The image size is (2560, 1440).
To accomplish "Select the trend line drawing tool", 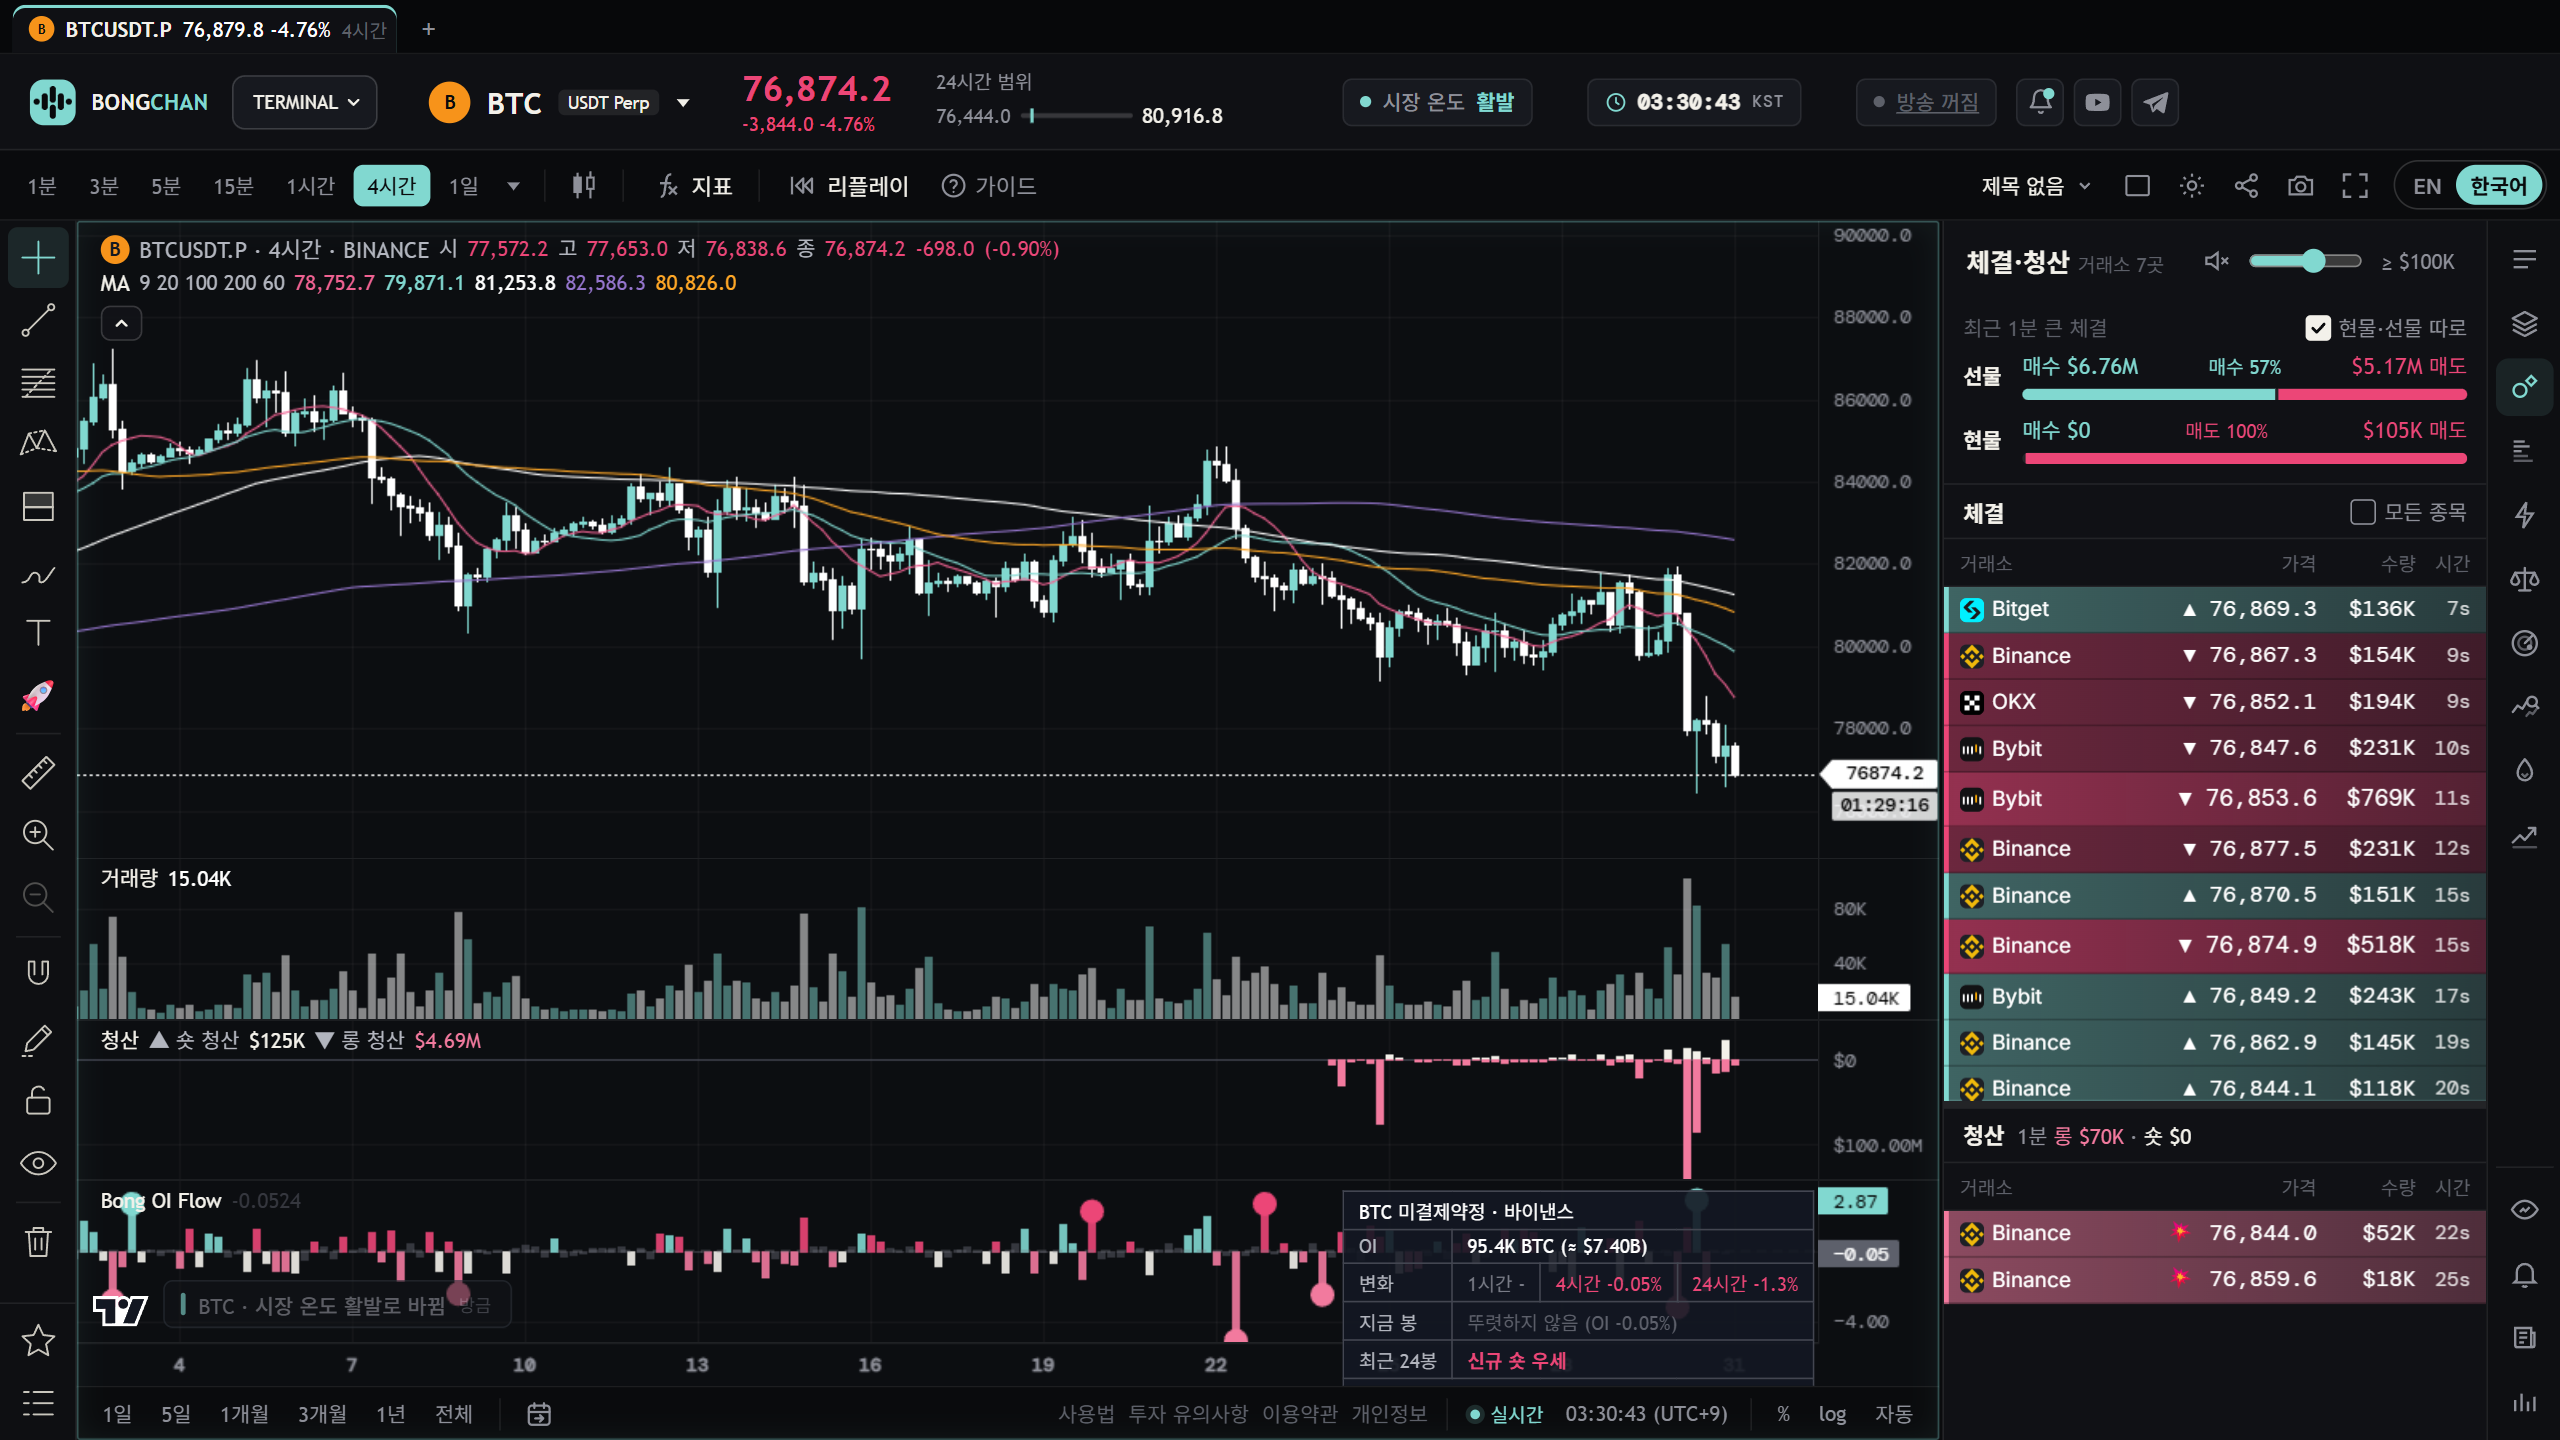I will (38, 321).
